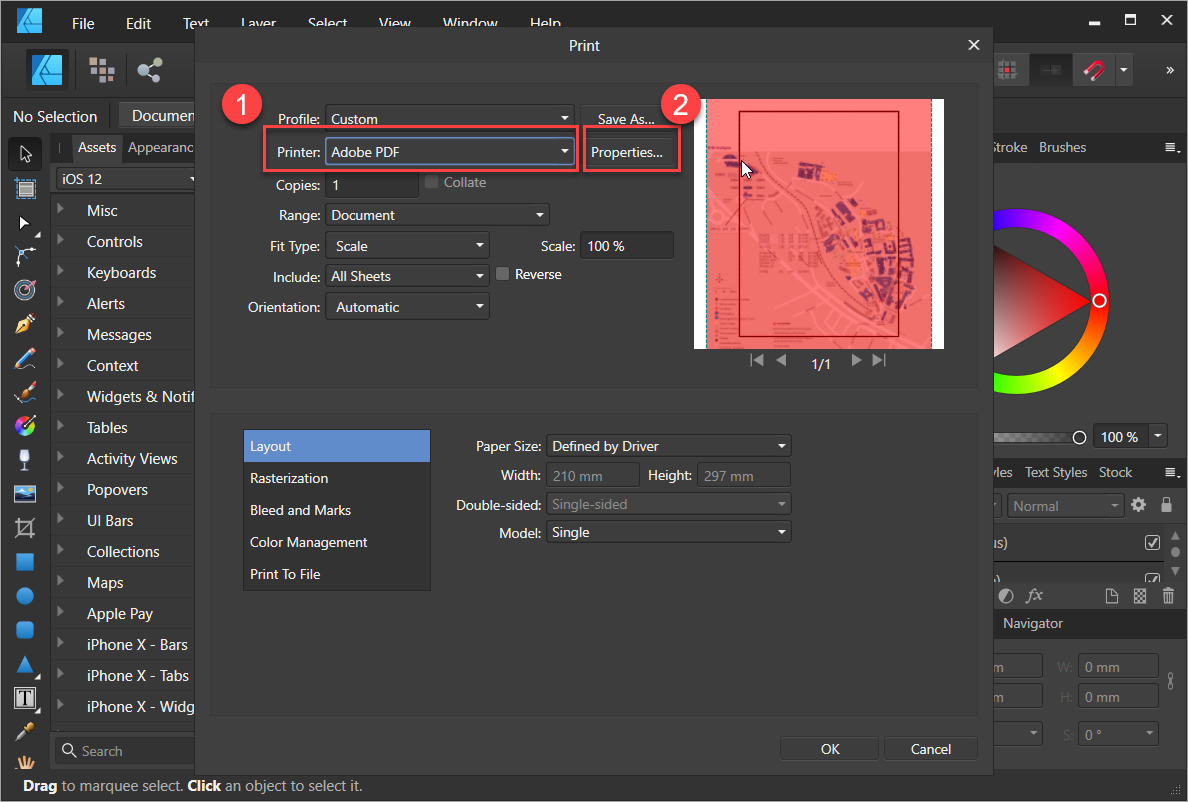Select the Crop tool
This screenshot has height=802, width=1188.
coord(25,527)
